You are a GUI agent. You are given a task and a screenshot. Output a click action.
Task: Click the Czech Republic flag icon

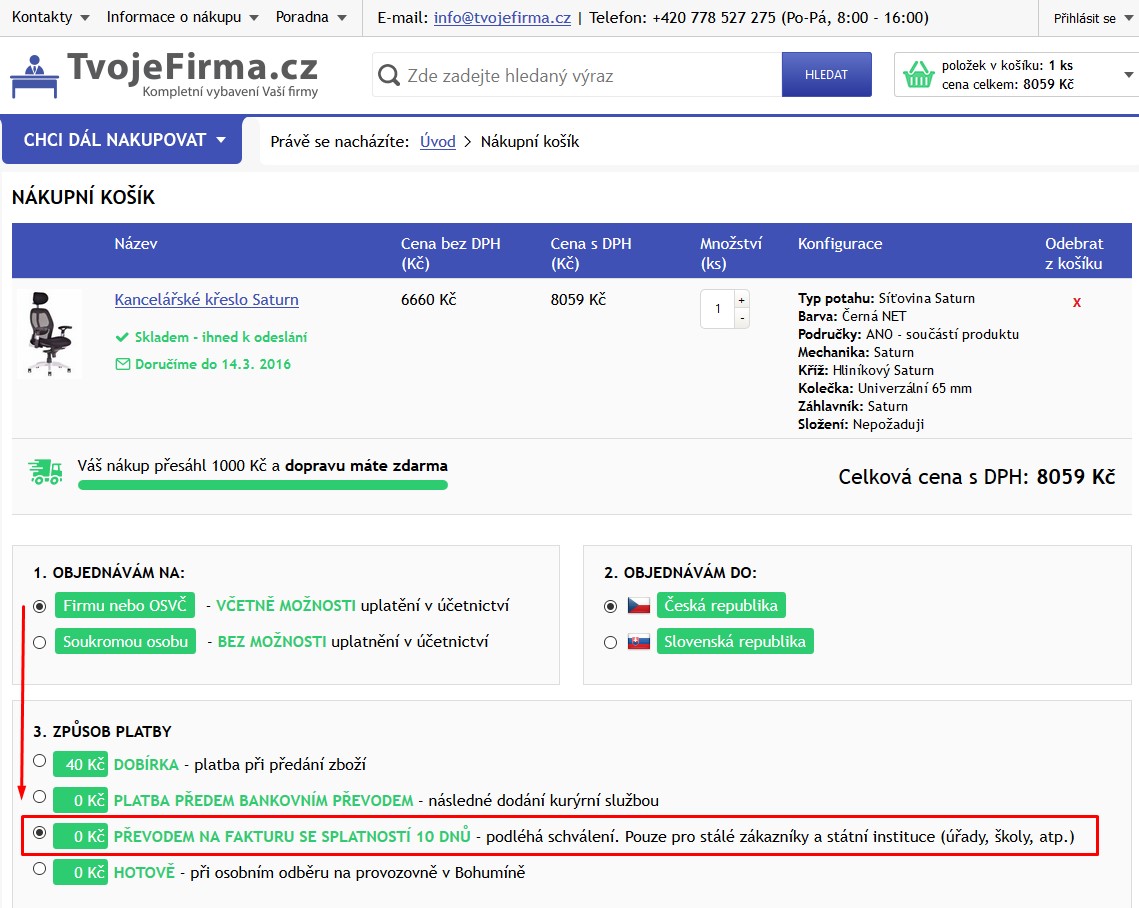[639, 605]
